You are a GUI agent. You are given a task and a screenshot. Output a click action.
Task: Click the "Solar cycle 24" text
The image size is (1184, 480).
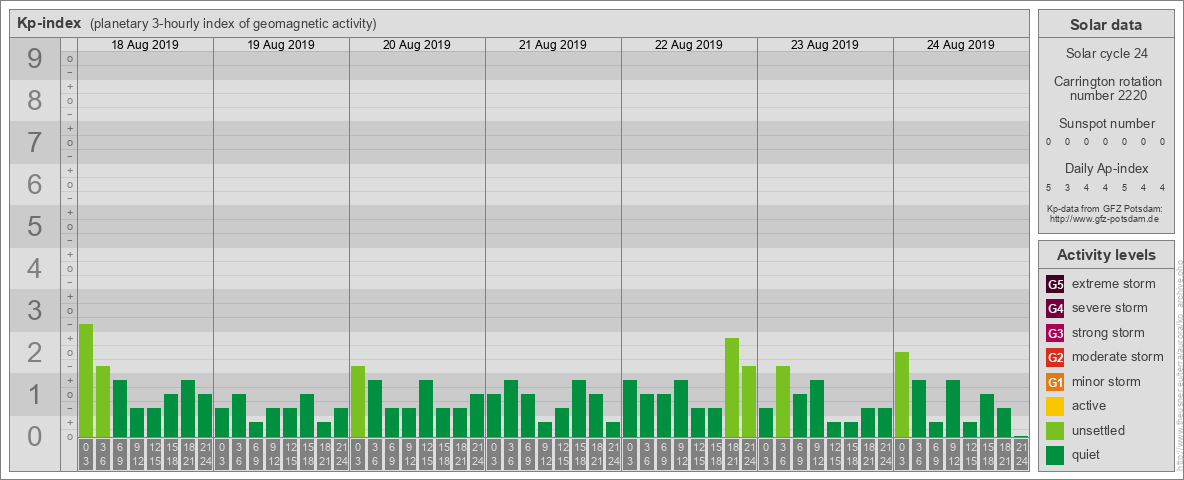1106,54
